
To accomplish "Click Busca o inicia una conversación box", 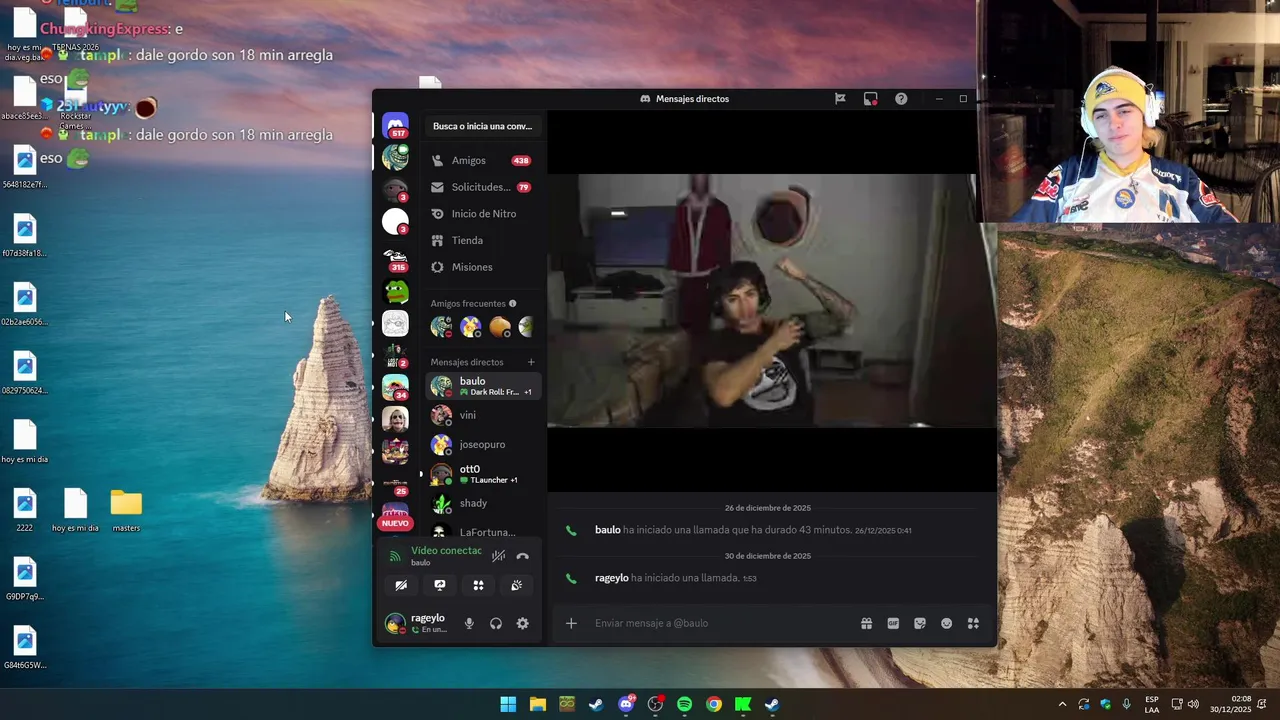I will pyautogui.click(x=482, y=126).
